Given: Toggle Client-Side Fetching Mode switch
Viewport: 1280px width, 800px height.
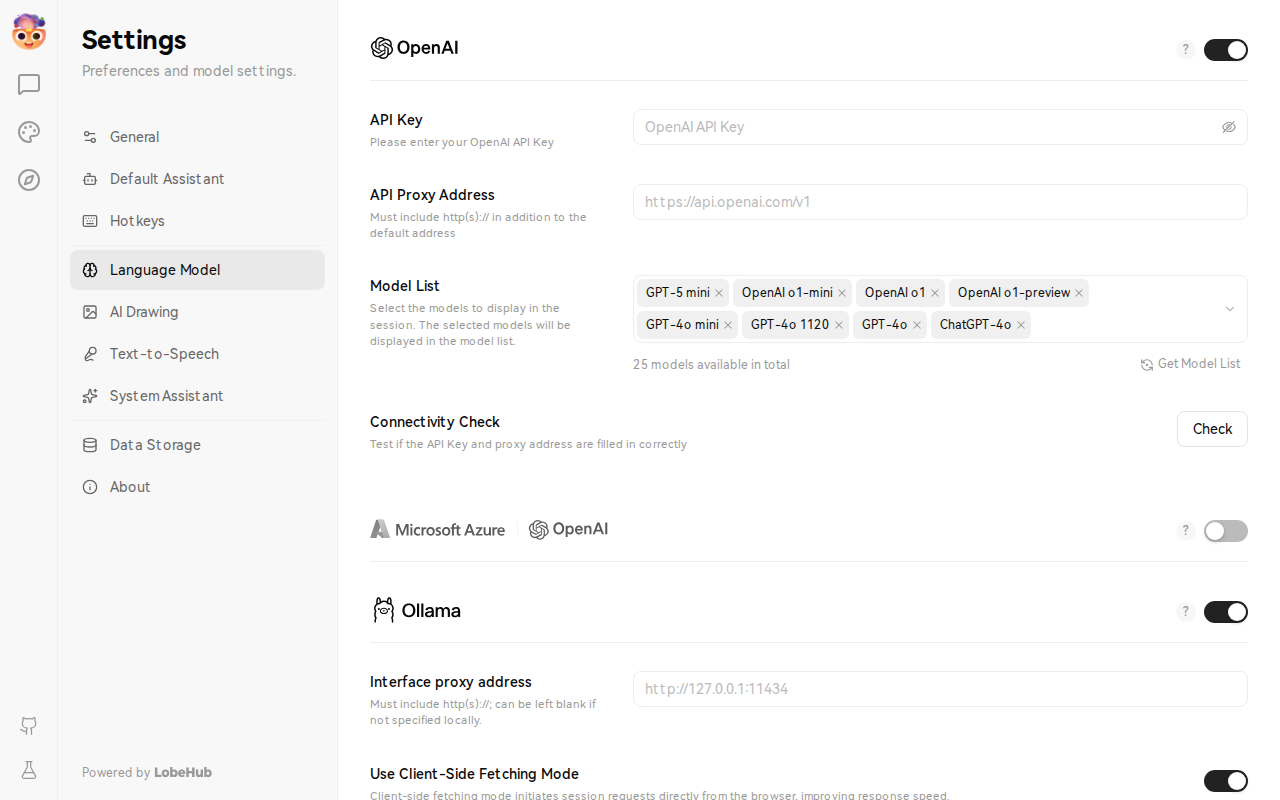Looking at the screenshot, I should click(1226, 781).
